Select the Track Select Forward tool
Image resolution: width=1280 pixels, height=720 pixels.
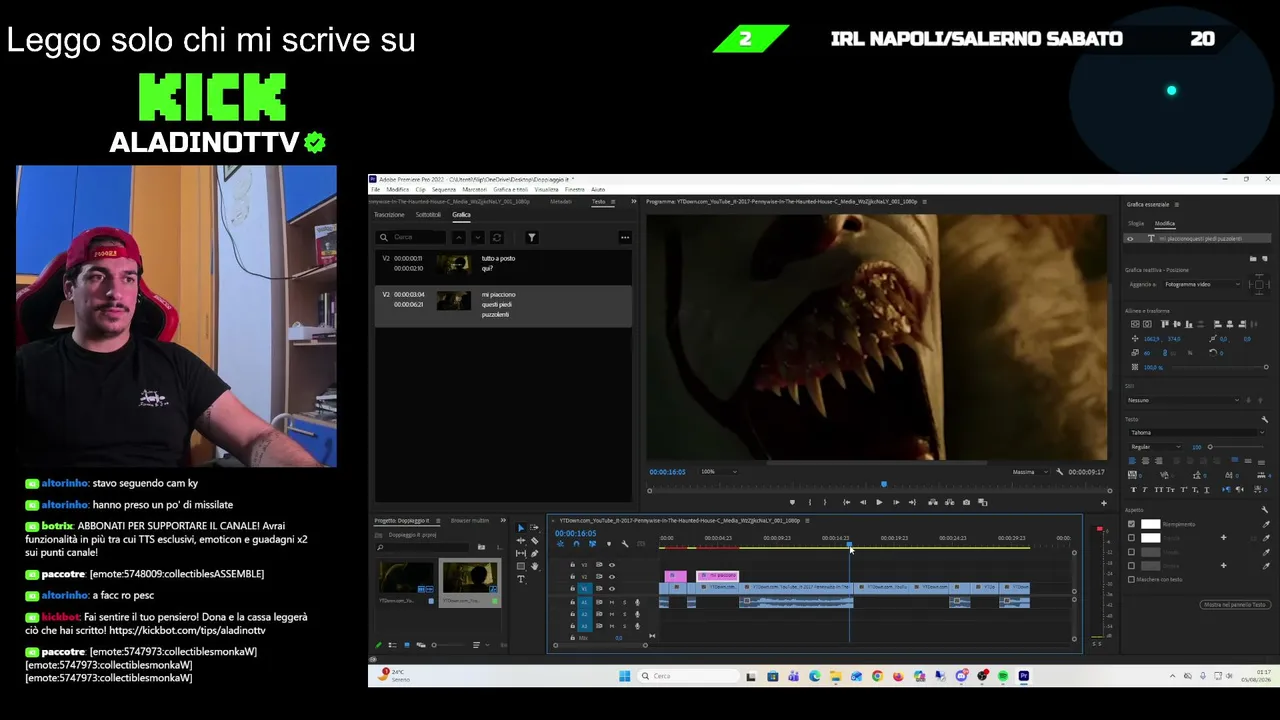tap(534, 528)
